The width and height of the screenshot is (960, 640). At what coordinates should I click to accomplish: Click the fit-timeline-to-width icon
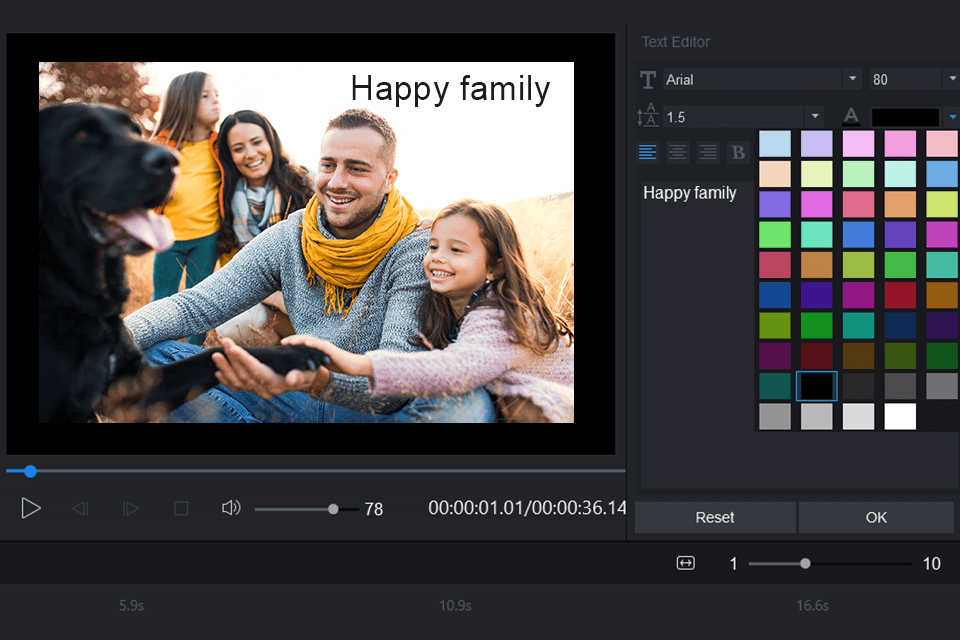pyautogui.click(x=685, y=564)
